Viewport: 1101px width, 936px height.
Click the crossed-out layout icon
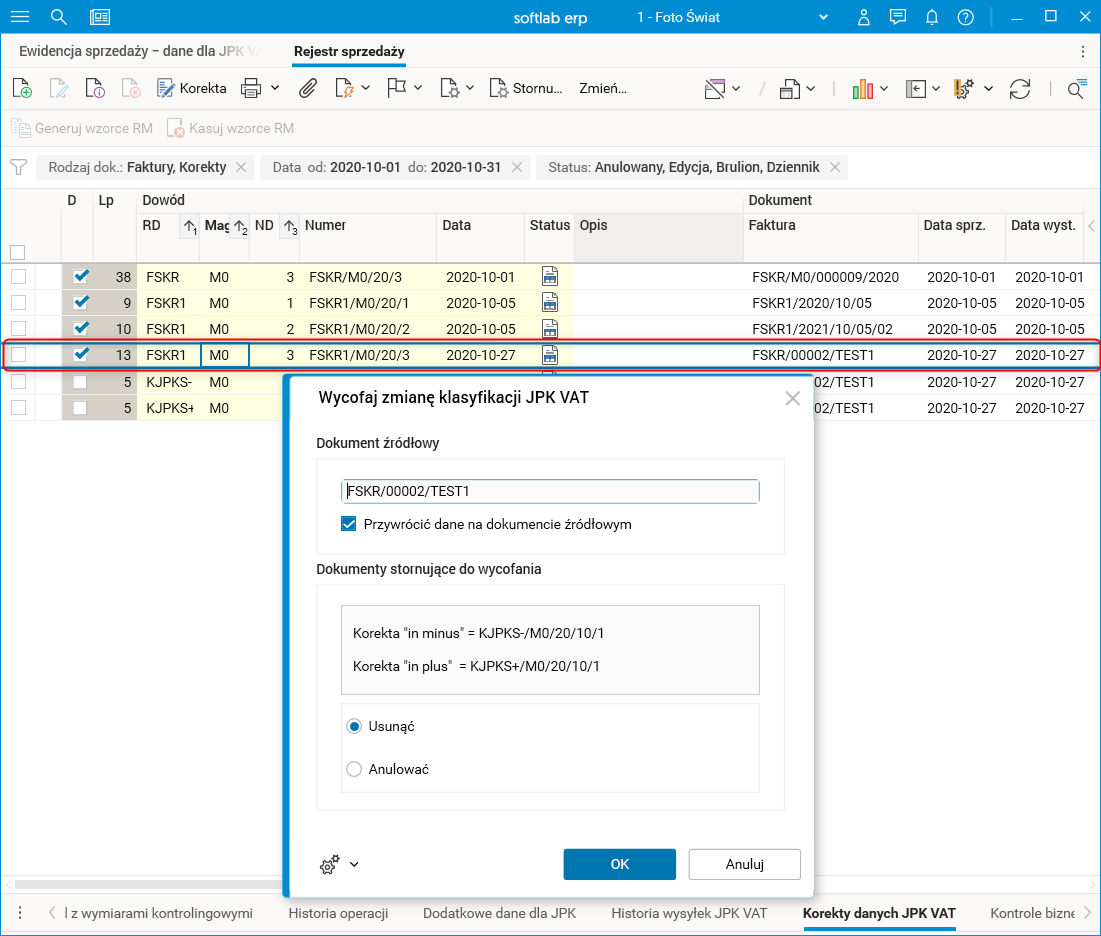(x=715, y=89)
